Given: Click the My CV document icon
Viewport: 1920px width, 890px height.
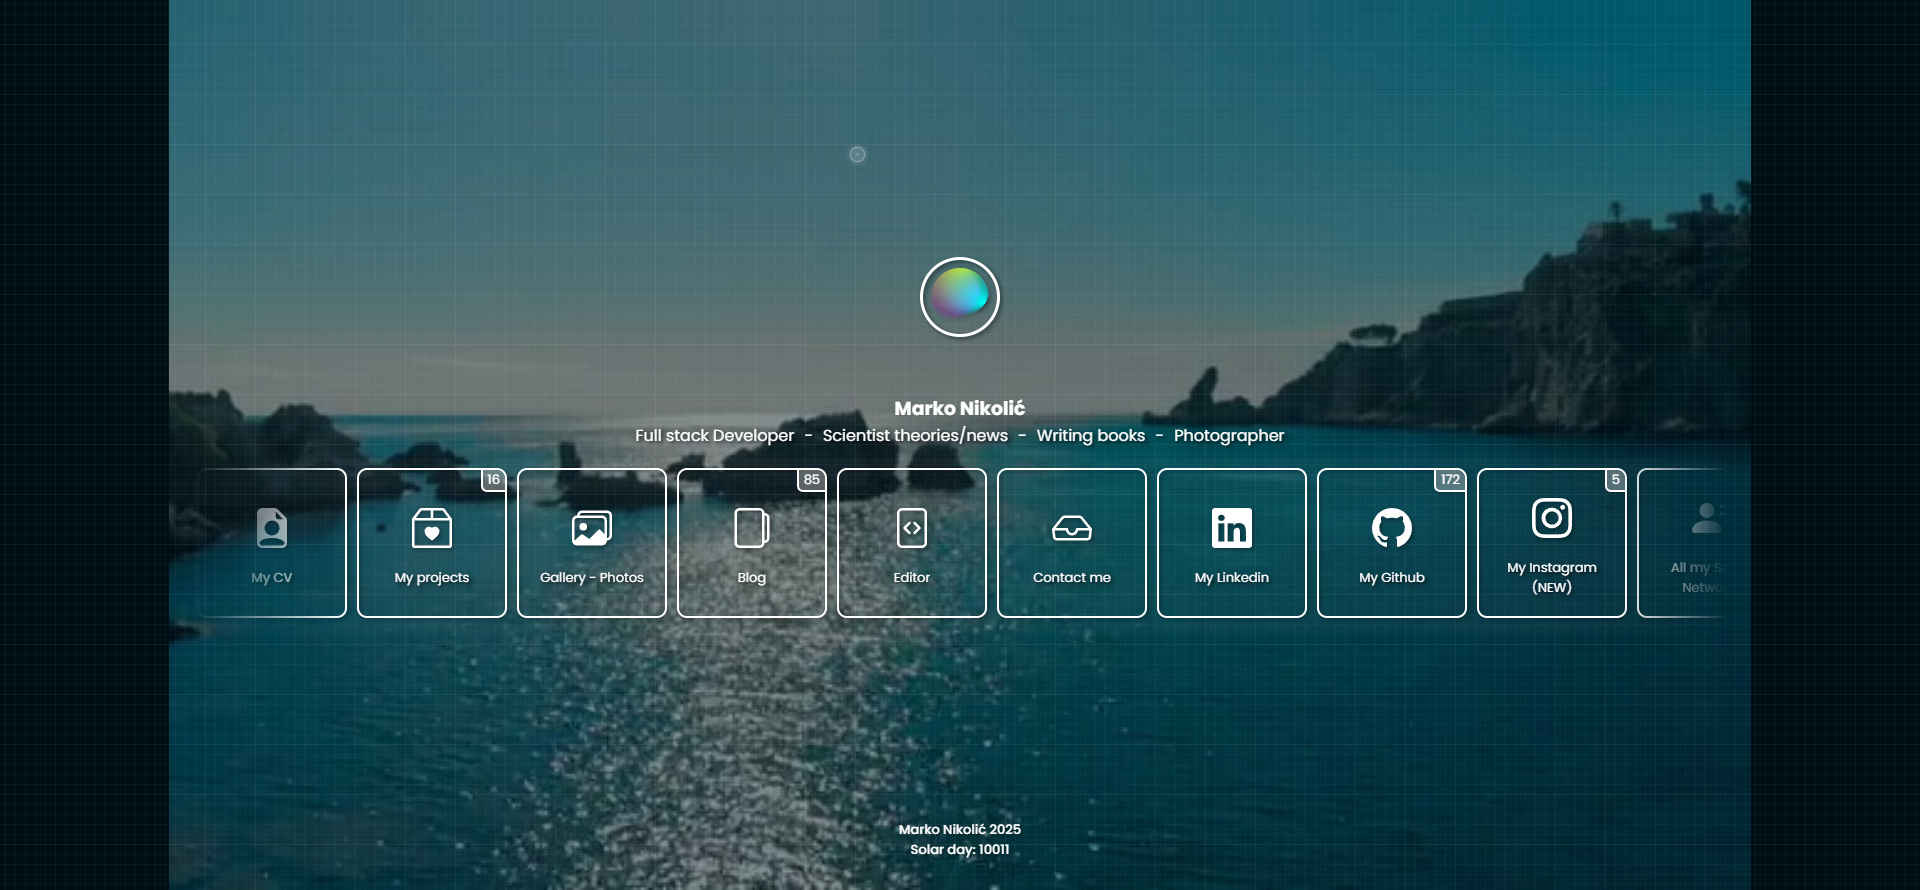Looking at the screenshot, I should point(272,528).
